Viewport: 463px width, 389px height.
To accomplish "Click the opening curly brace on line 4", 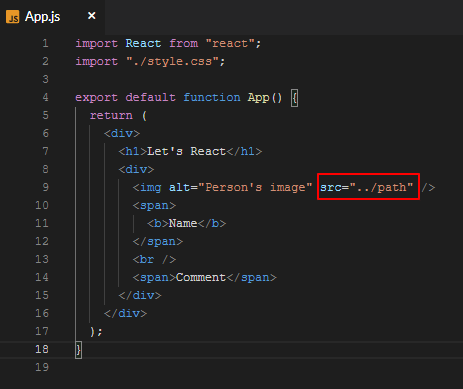I will [x=294, y=98].
